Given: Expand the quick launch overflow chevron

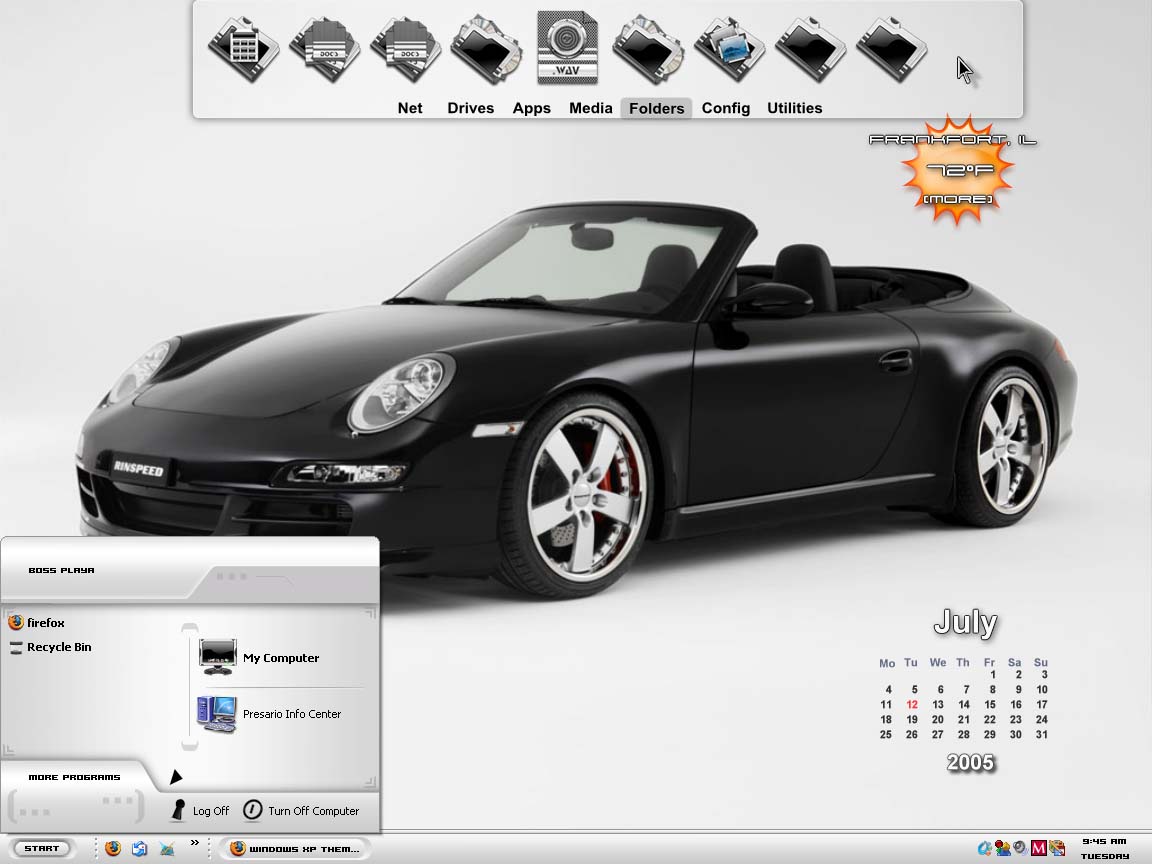Looking at the screenshot, I should (195, 843).
